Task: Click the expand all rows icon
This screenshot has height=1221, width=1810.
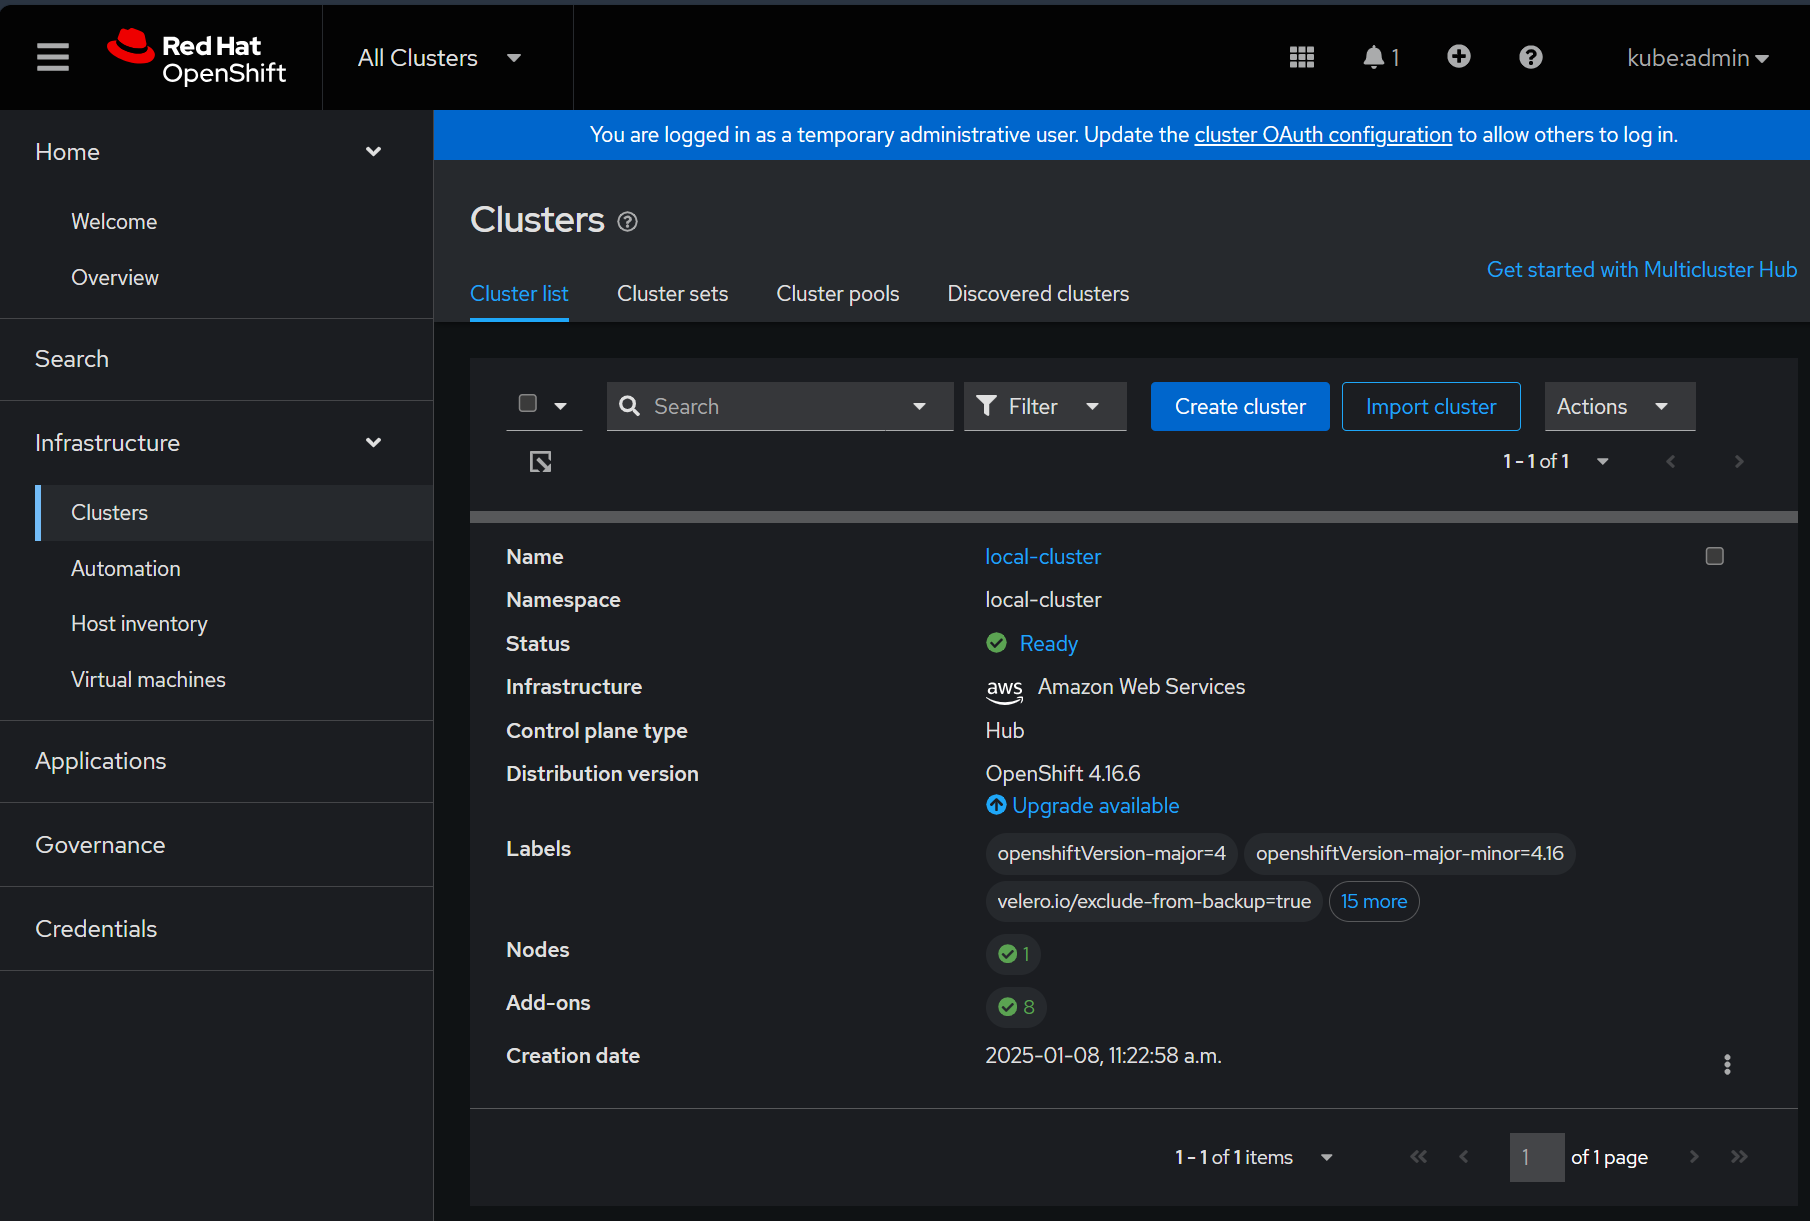Action: [541, 461]
